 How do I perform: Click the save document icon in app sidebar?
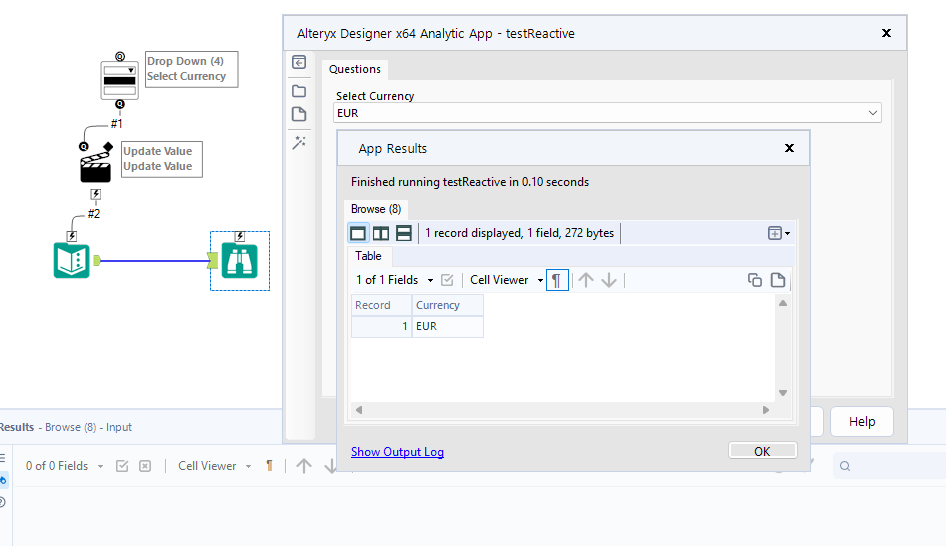coord(299,114)
